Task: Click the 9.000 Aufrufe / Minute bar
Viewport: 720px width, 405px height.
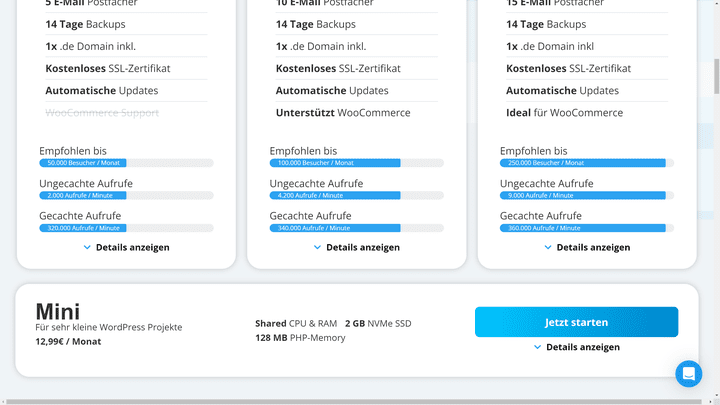Action: point(587,196)
